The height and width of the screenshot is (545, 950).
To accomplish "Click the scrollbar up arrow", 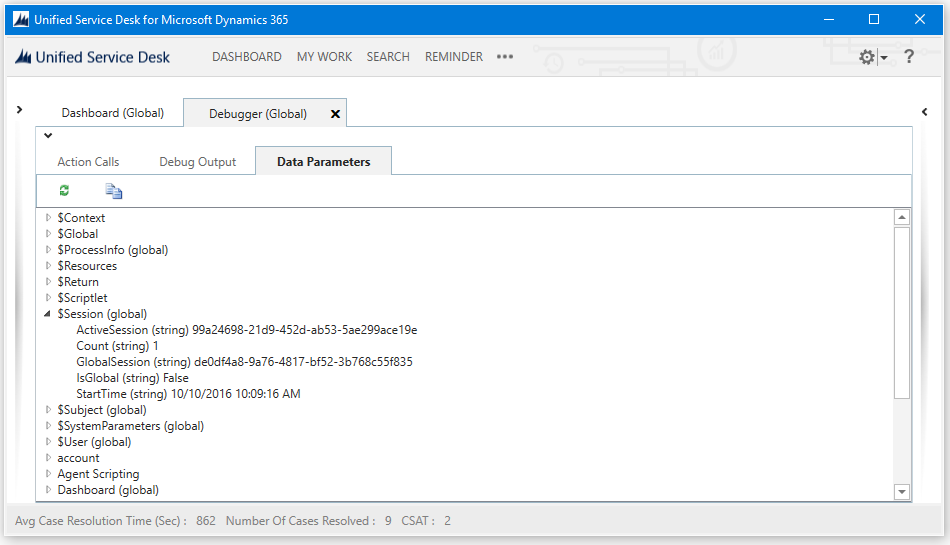I will [x=902, y=217].
